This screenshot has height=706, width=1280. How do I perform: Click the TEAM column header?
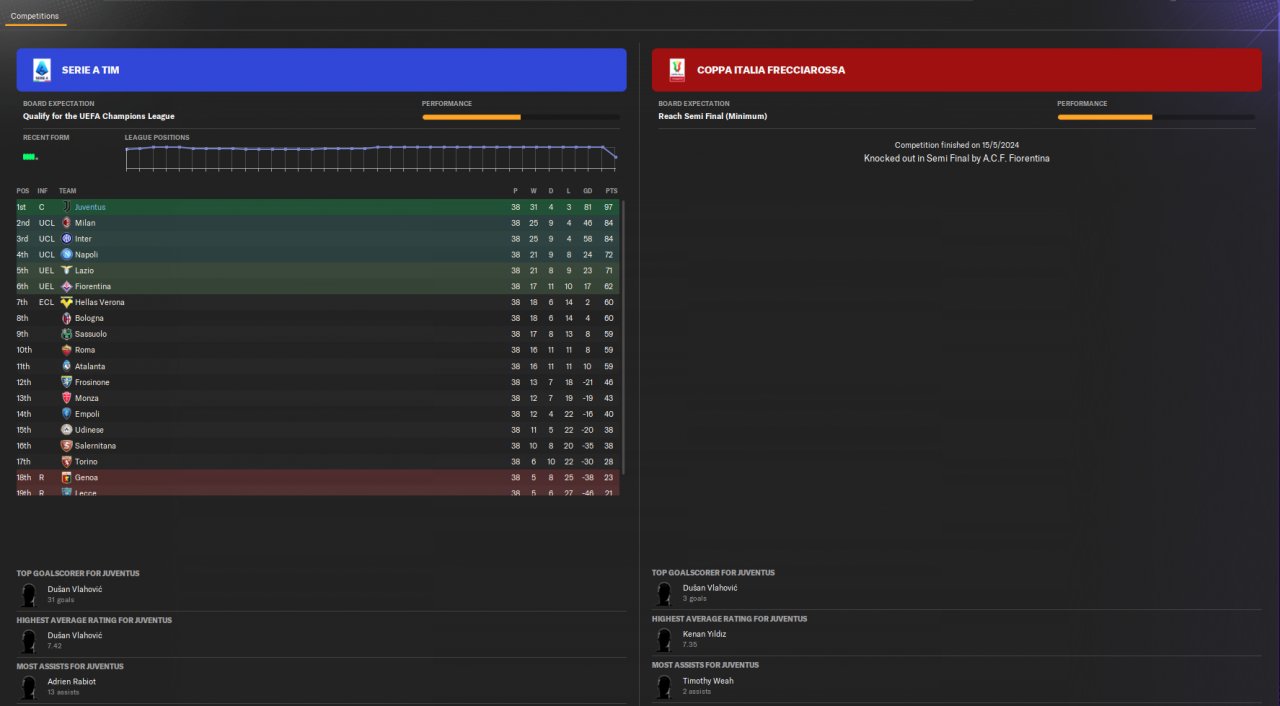pos(67,191)
